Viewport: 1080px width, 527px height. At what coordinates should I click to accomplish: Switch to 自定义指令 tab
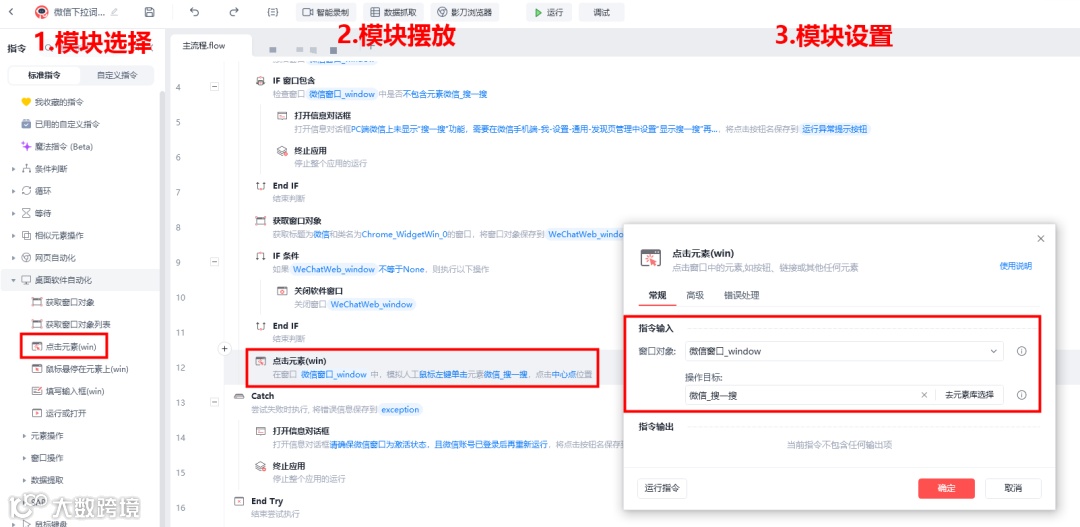116,75
